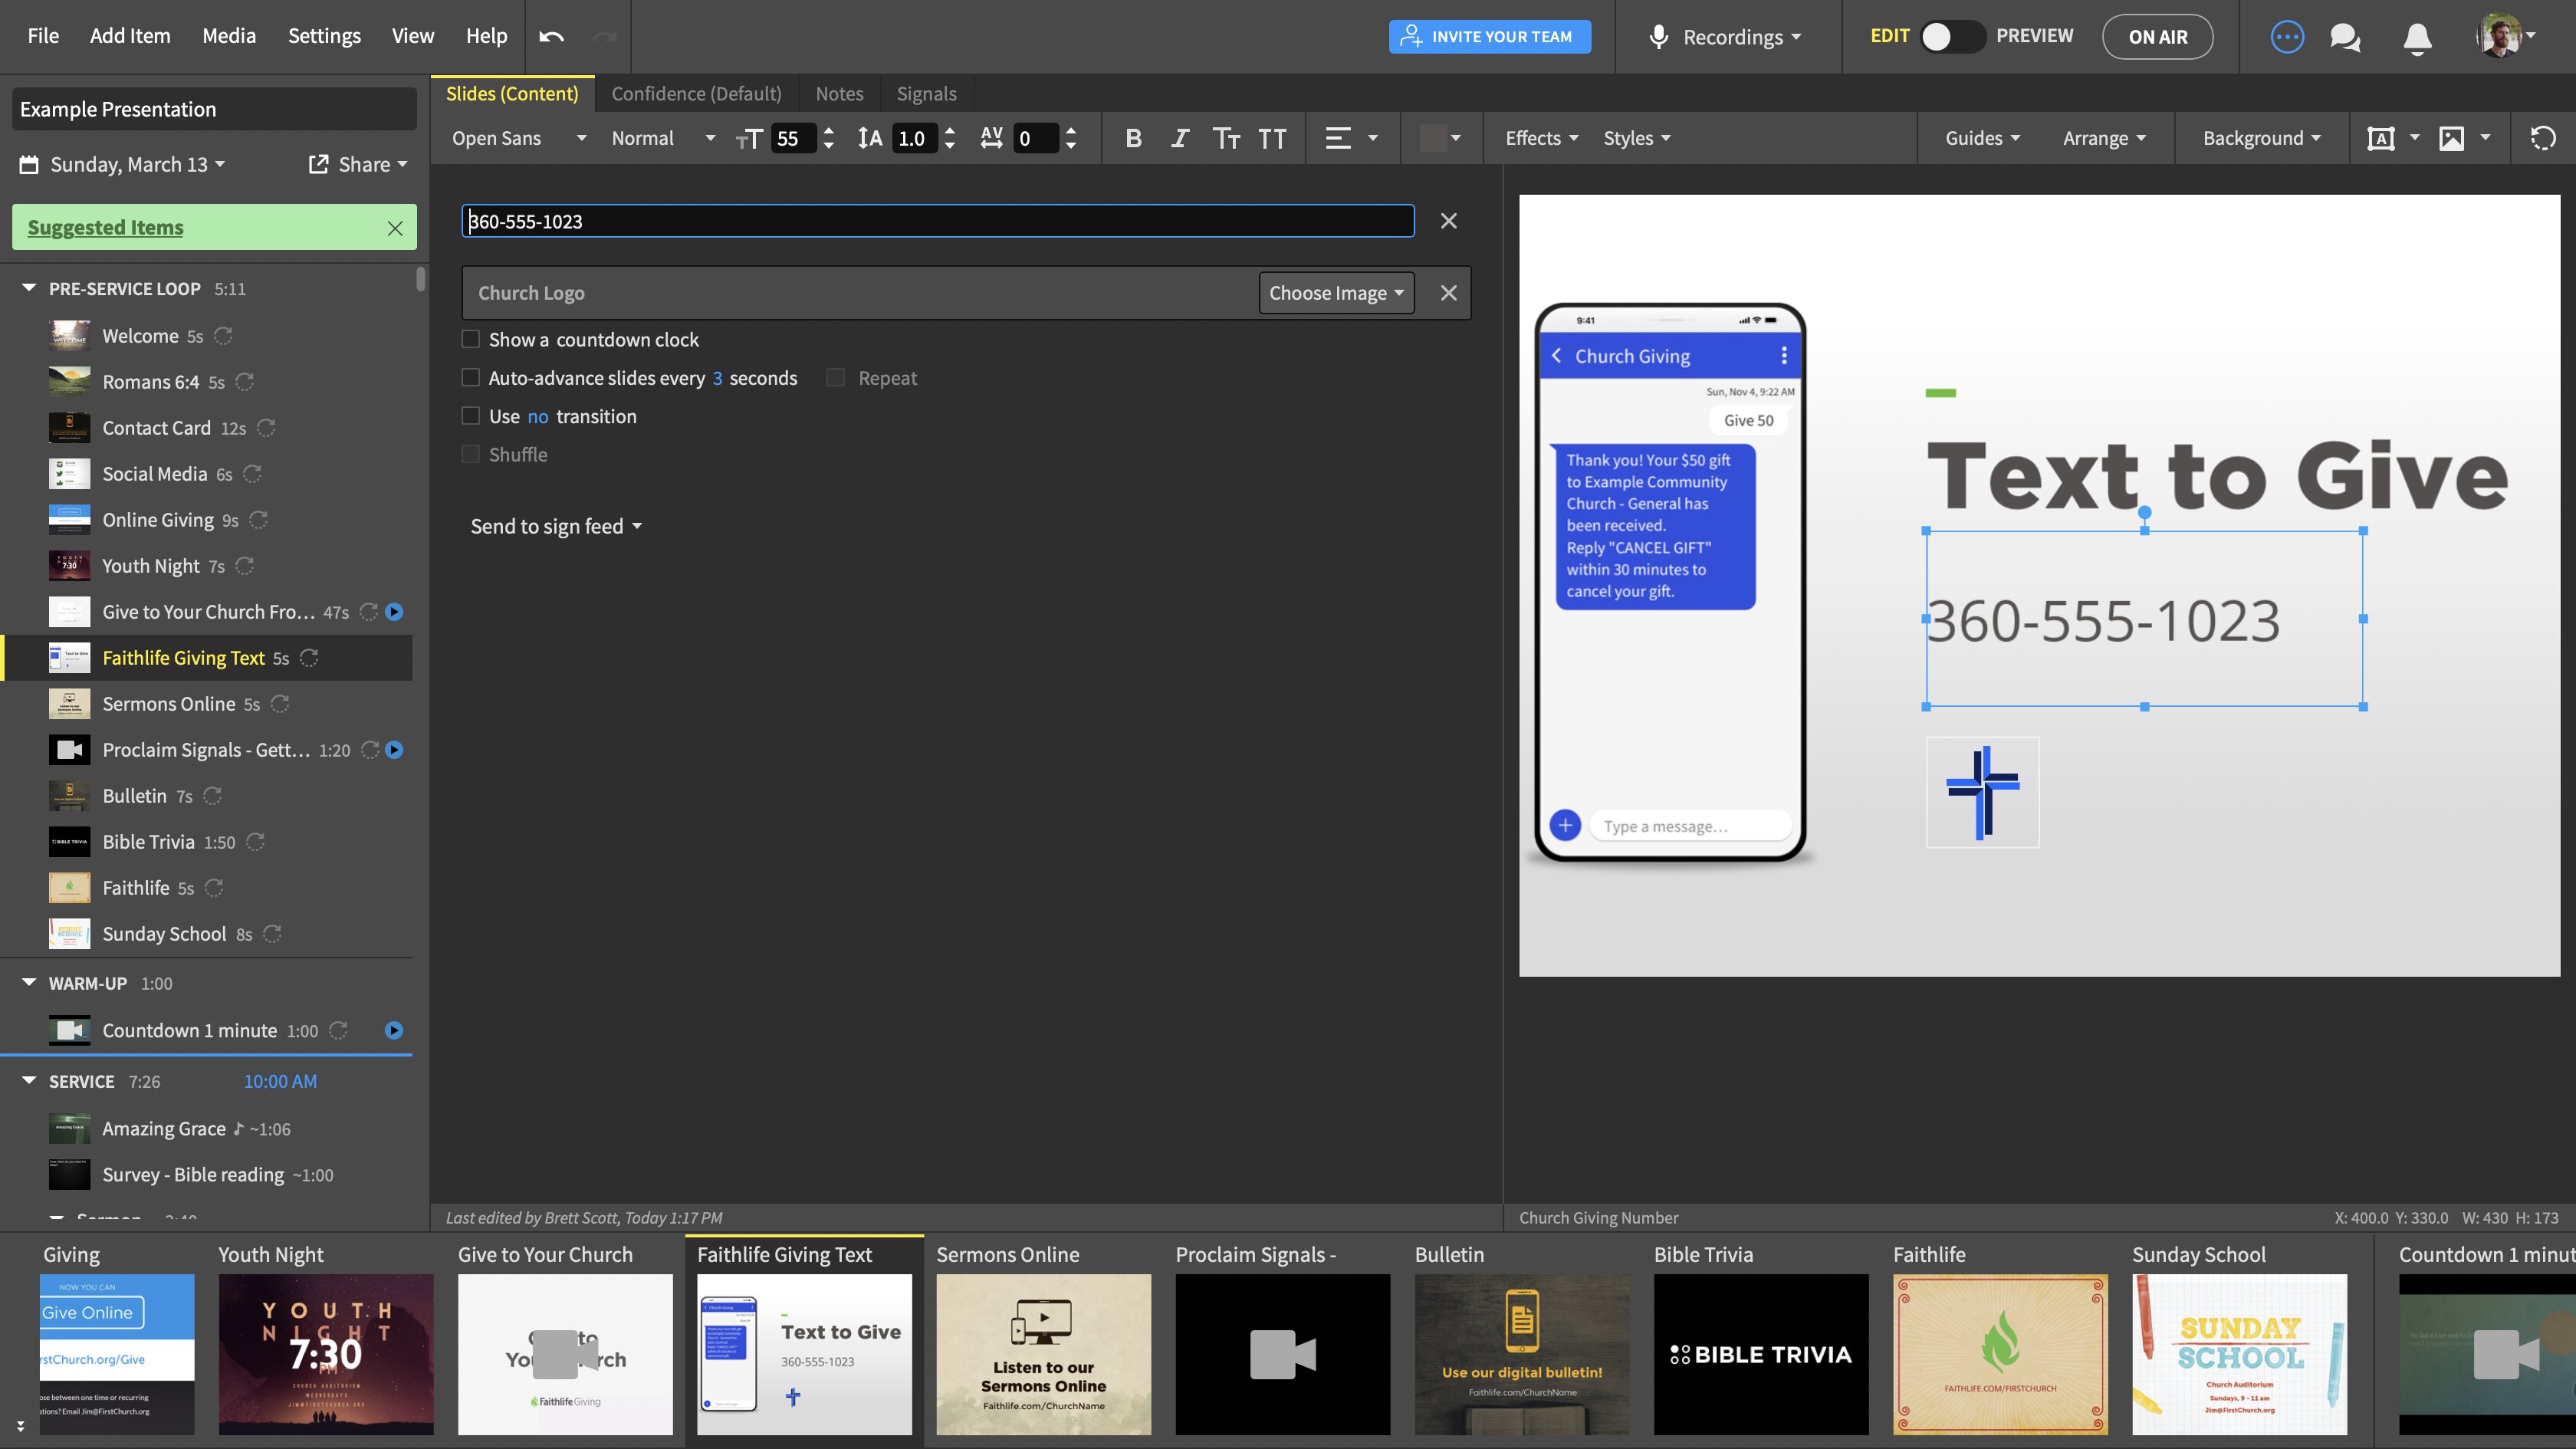
Task: Click the blue more options circle icon
Action: [2287, 37]
